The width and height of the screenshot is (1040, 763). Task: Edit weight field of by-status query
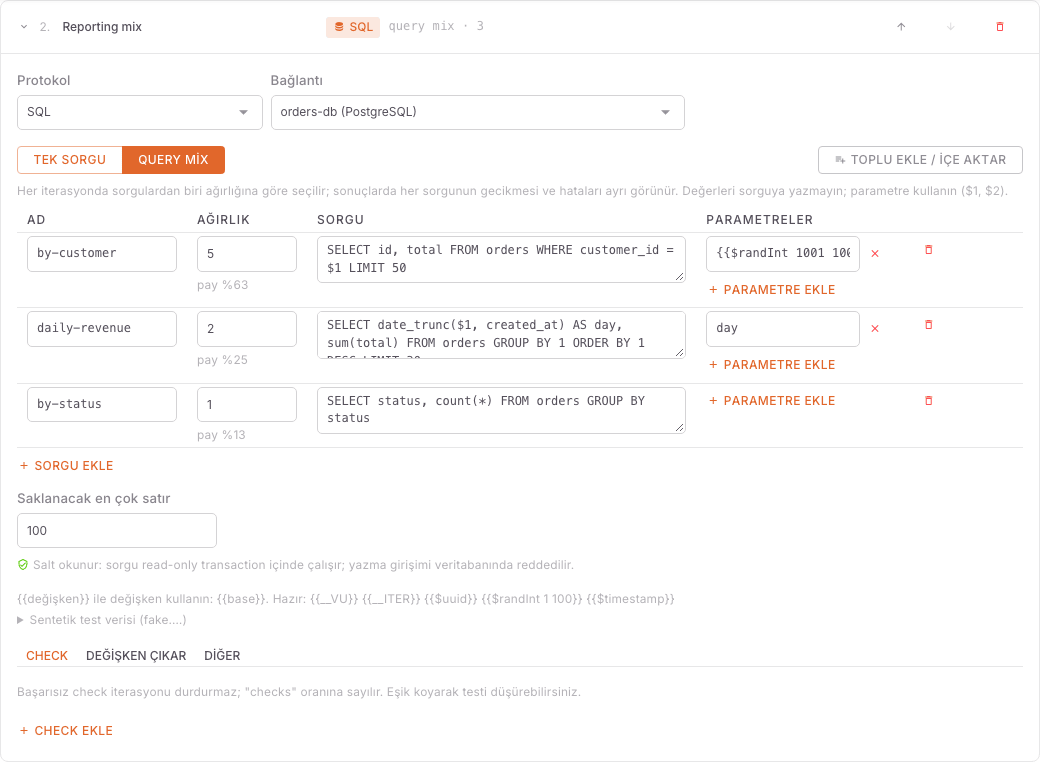pyautogui.click(x=247, y=404)
